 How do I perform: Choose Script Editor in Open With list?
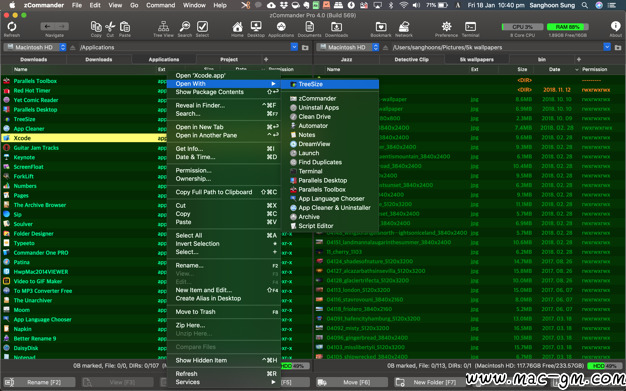click(x=330, y=226)
